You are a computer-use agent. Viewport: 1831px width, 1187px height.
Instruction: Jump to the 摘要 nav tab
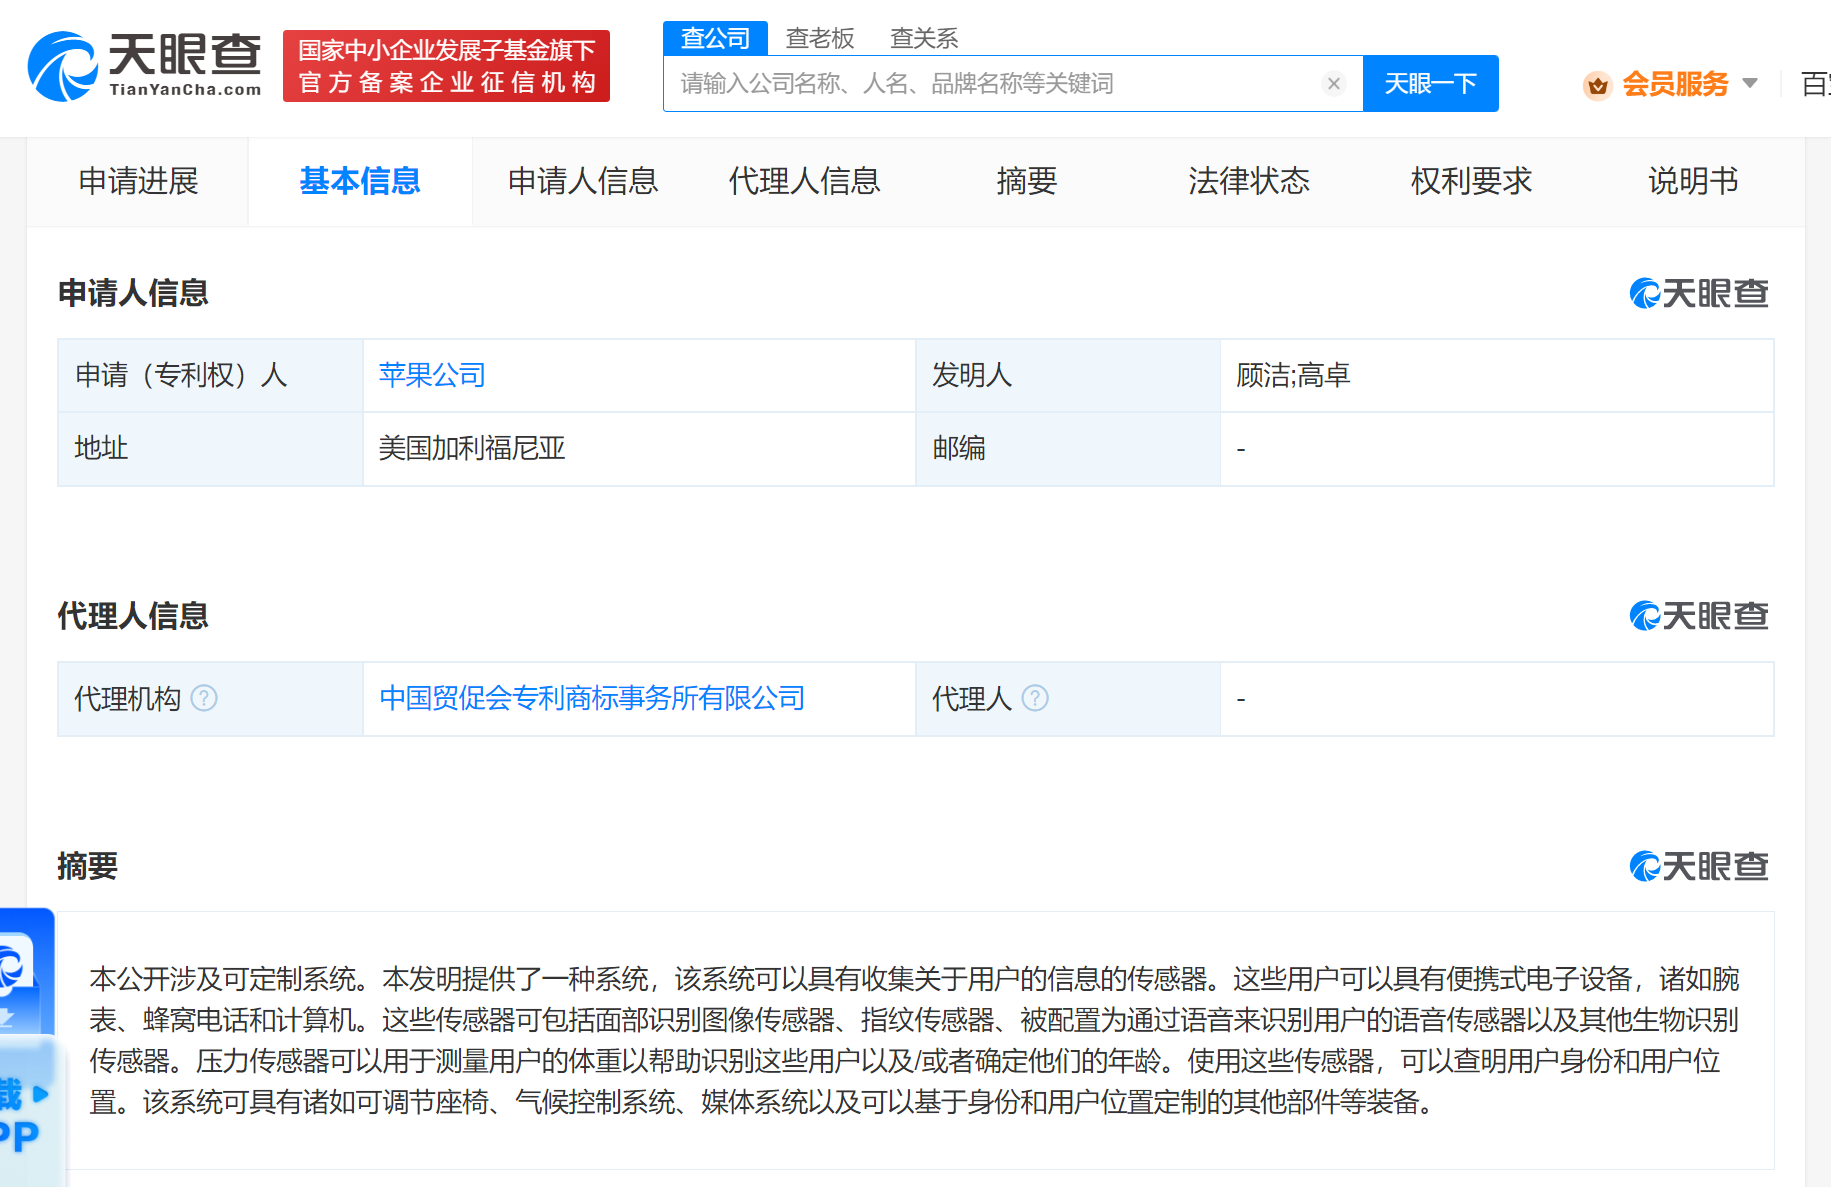[x=1027, y=181]
